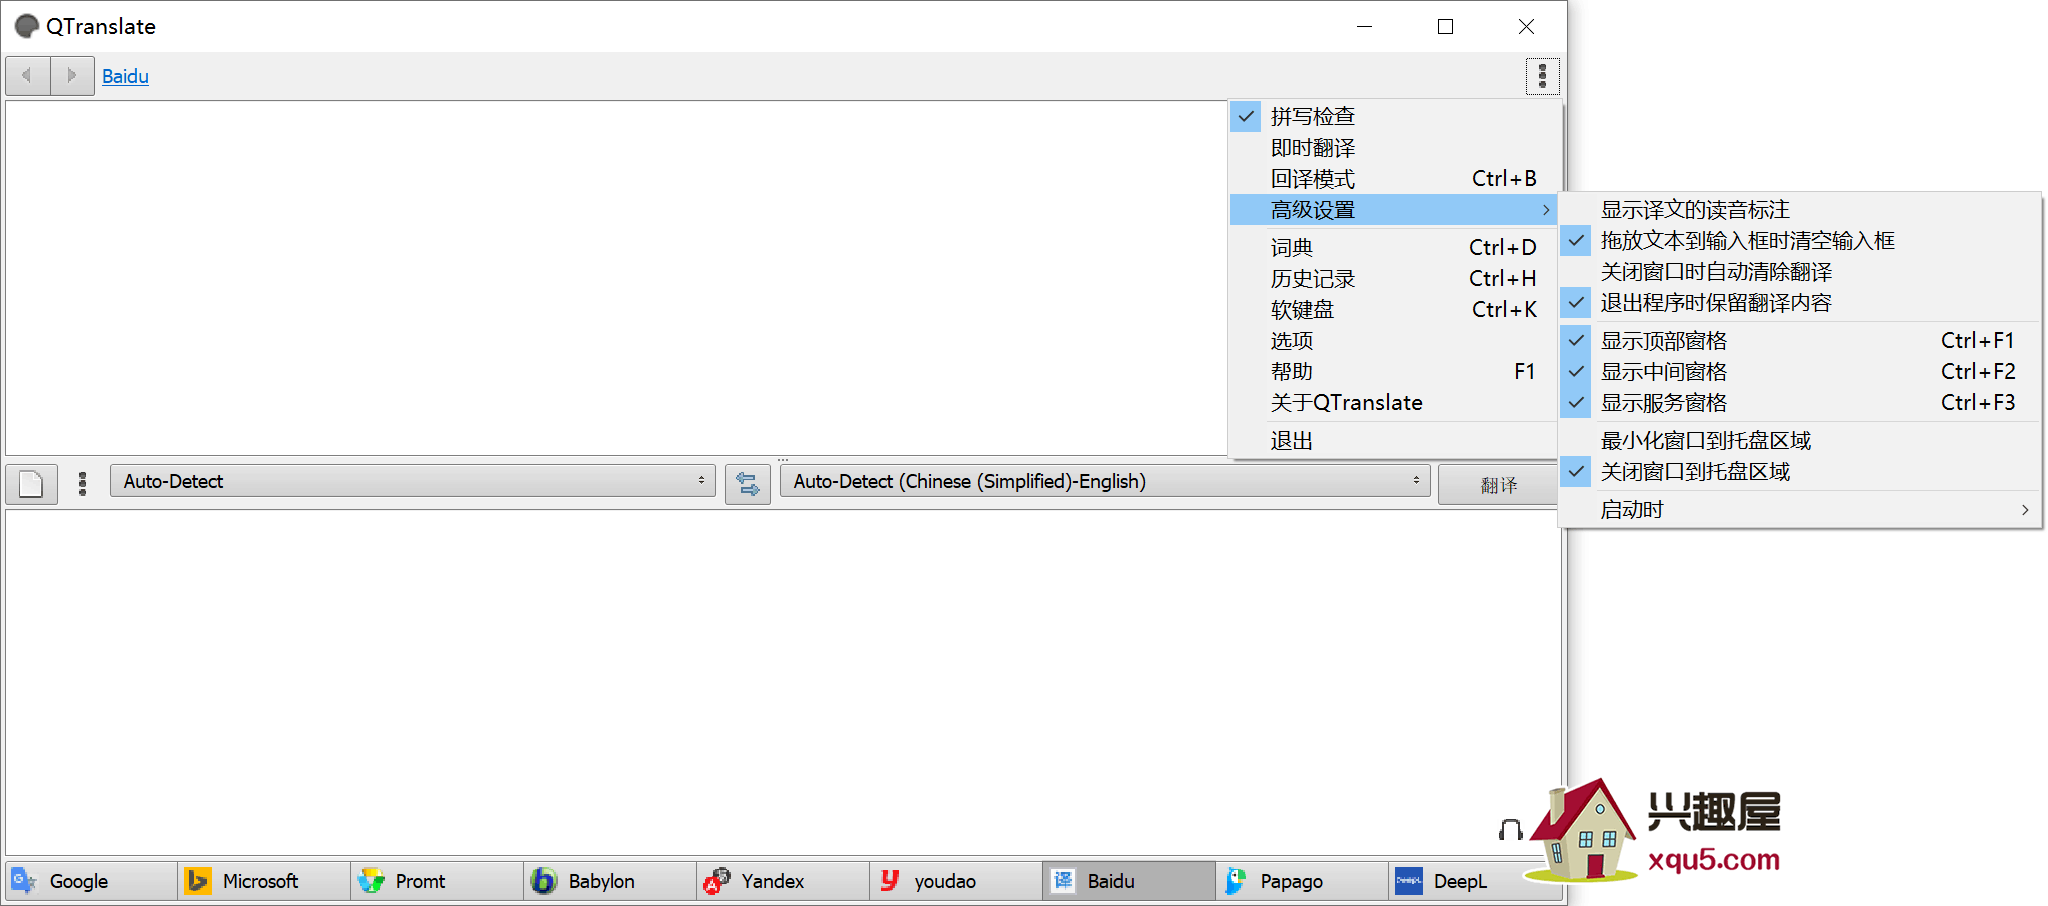The height and width of the screenshot is (906, 2048).
Task: Select the Promt translation service
Action: point(437,881)
